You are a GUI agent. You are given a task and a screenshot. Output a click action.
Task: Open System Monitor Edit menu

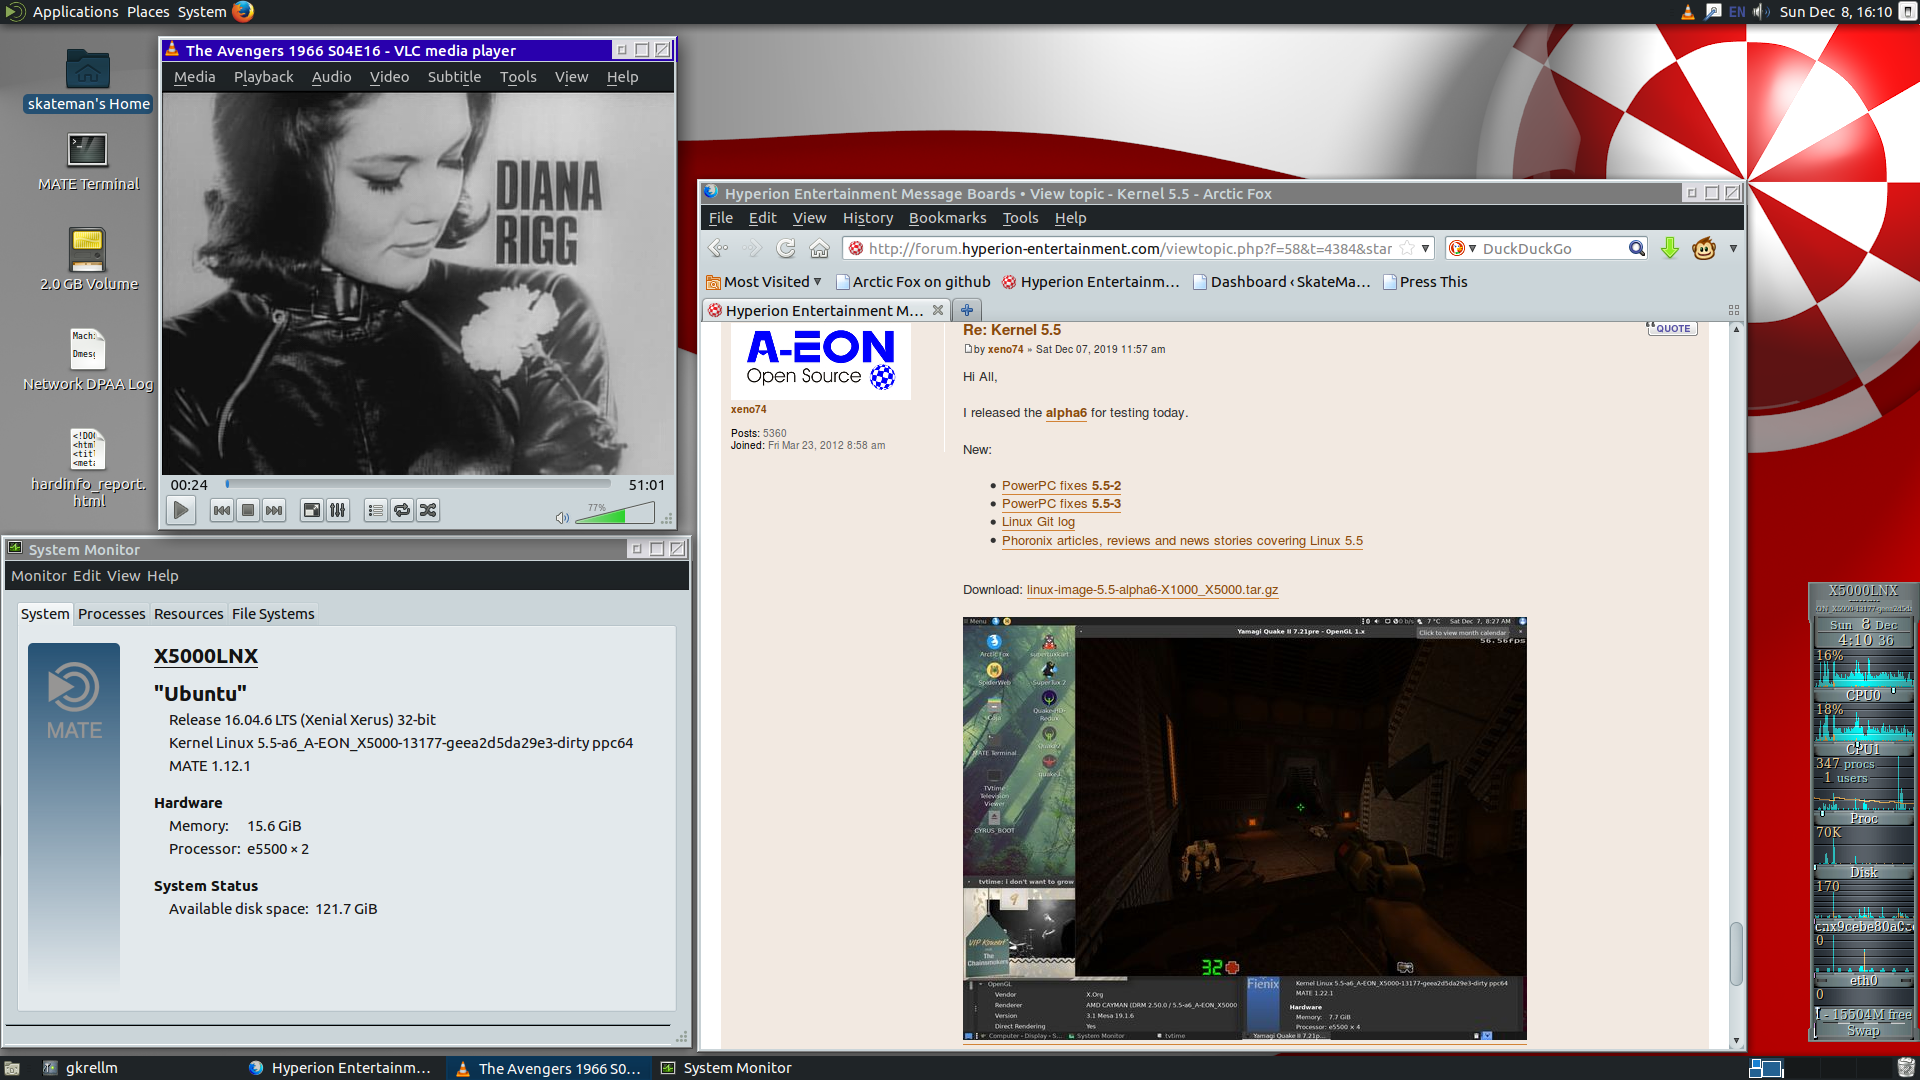86,576
